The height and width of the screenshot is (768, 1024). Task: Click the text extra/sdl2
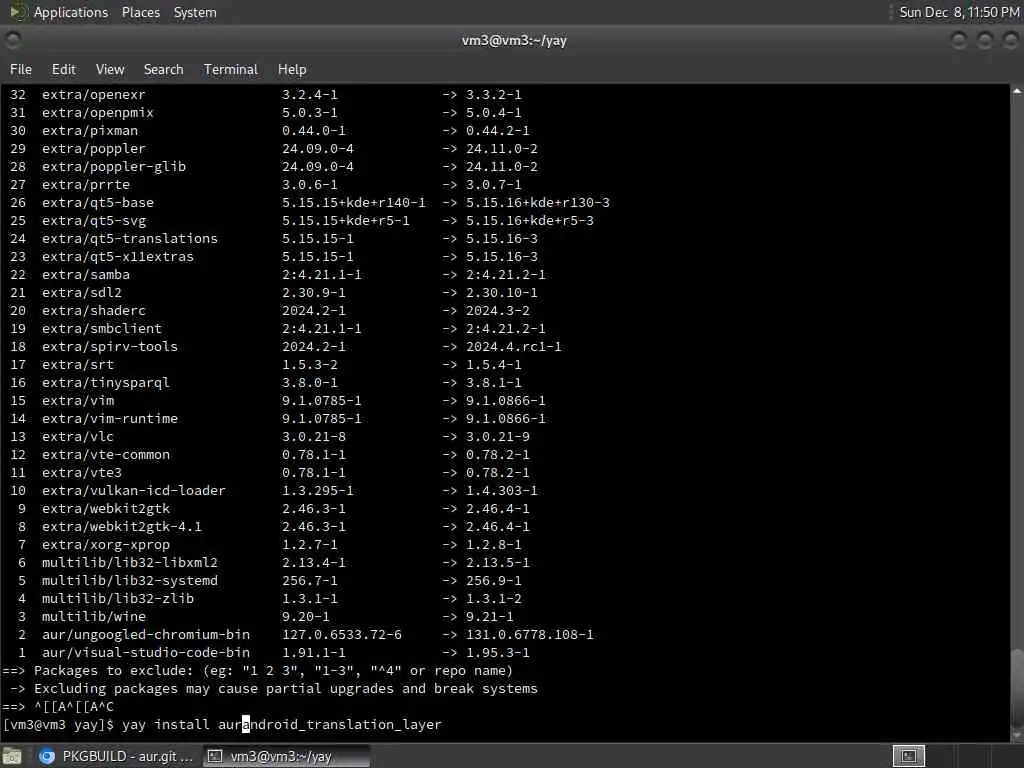(82, 293)
